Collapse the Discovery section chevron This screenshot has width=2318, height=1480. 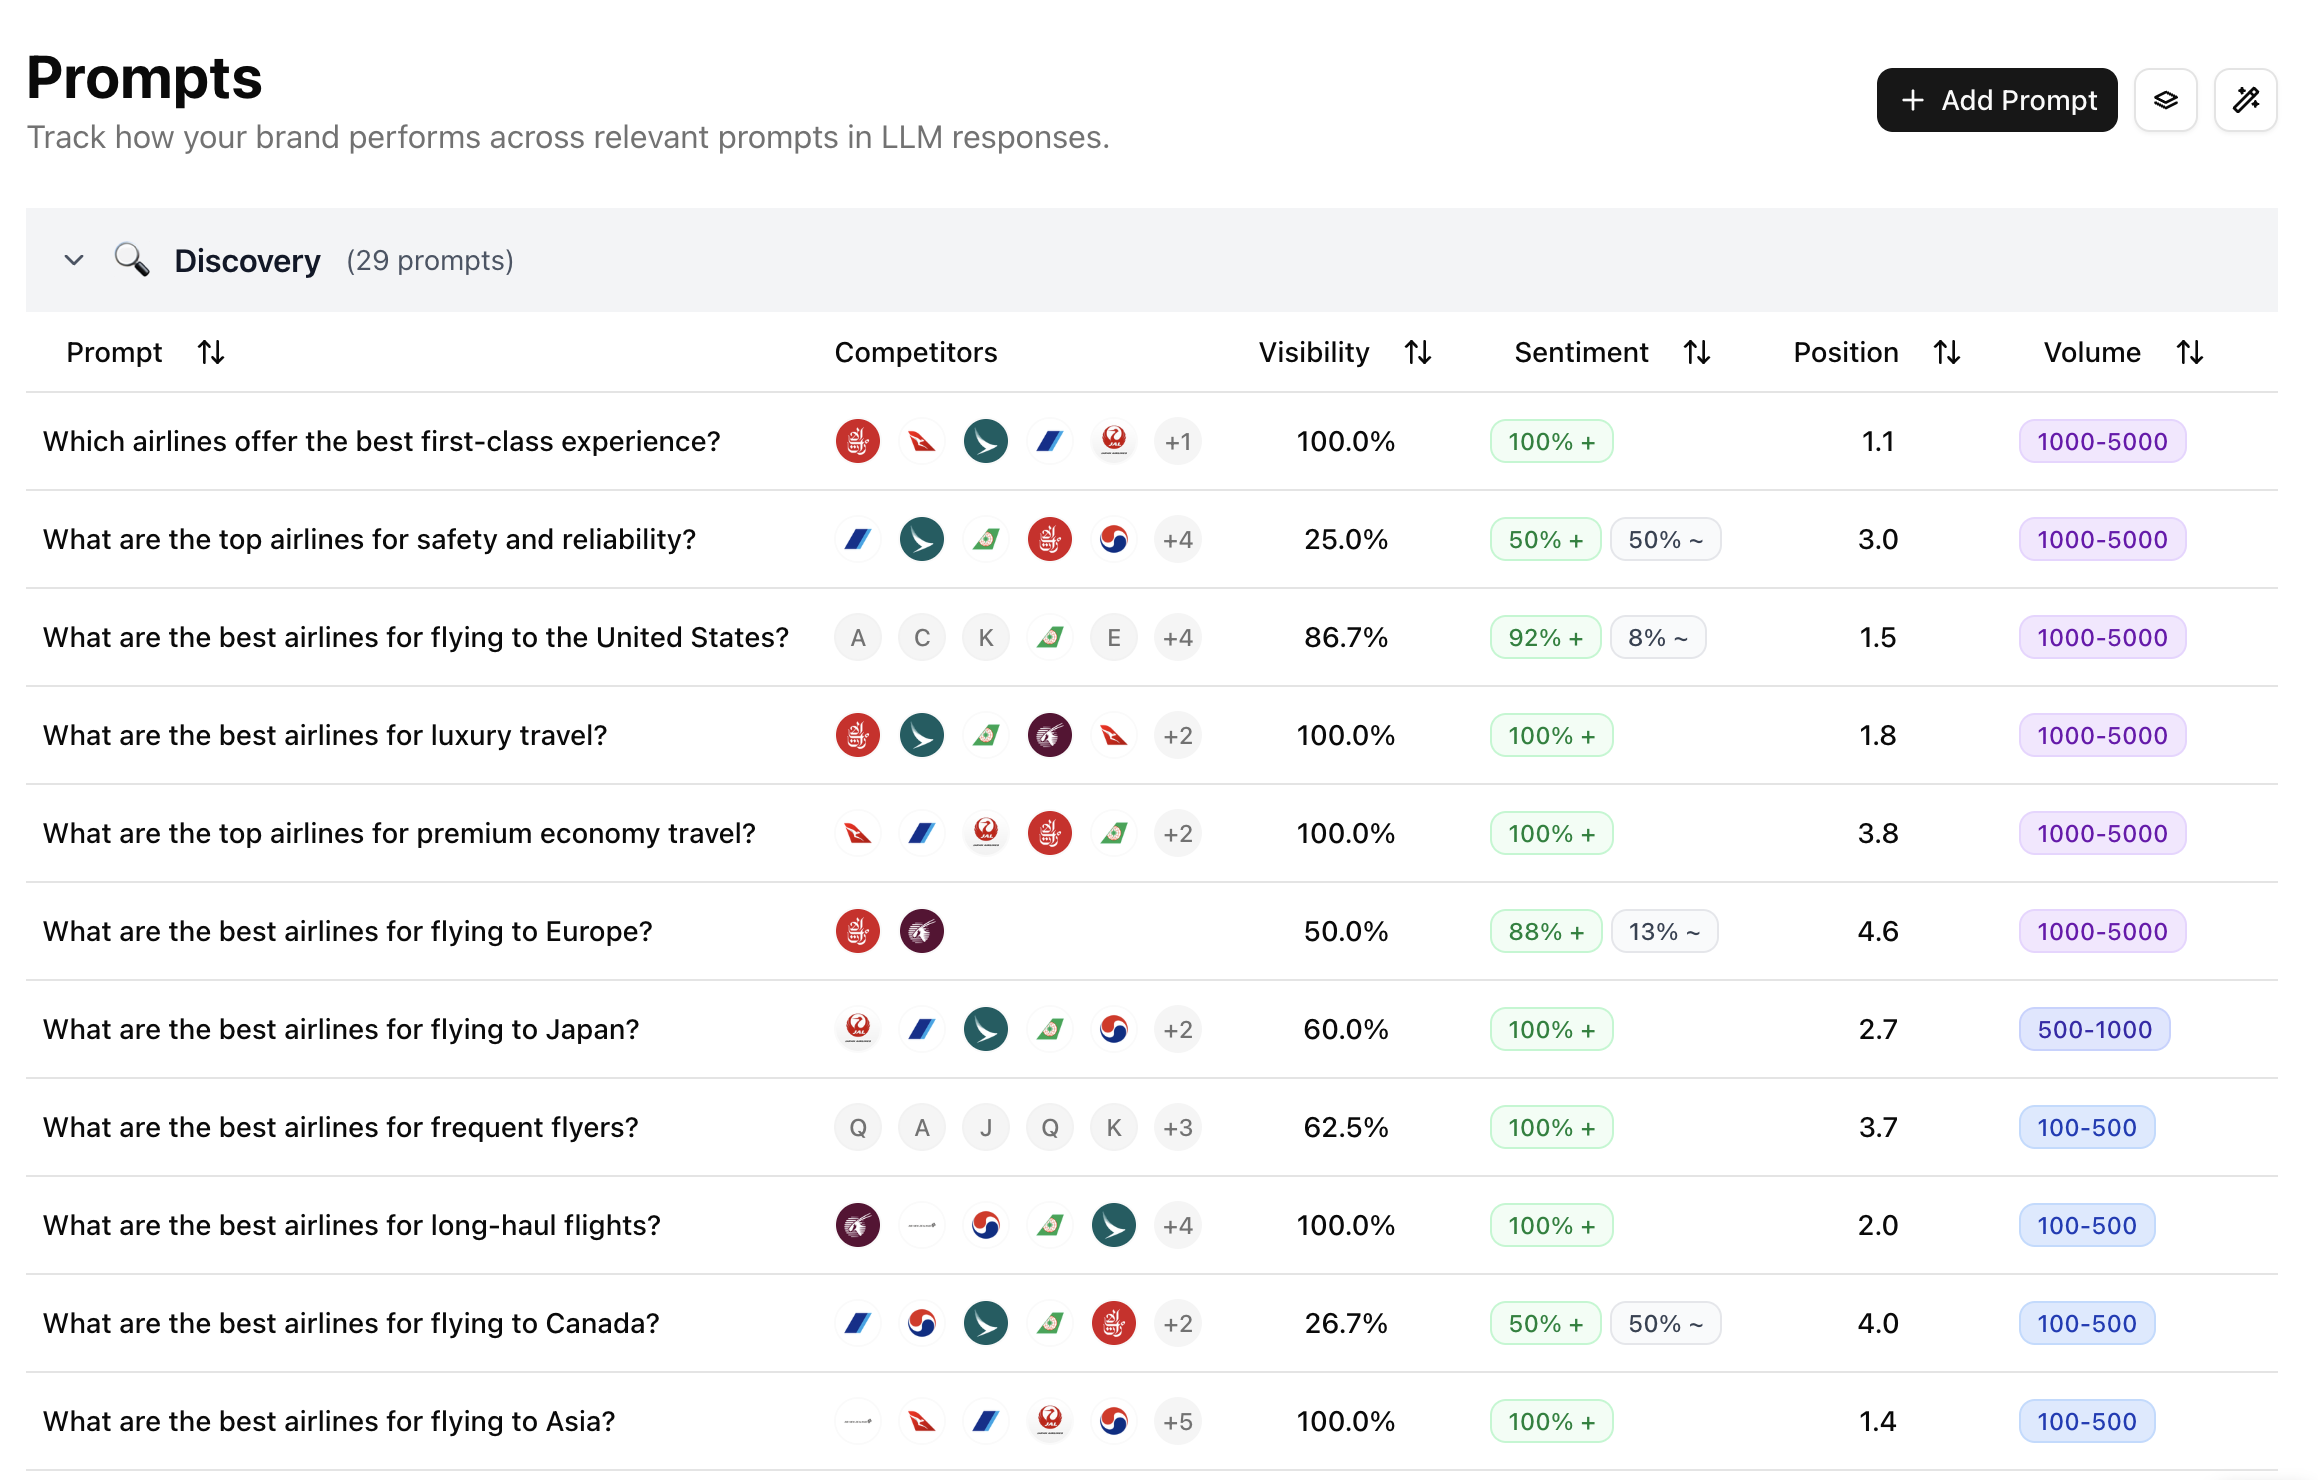[74, 260]
